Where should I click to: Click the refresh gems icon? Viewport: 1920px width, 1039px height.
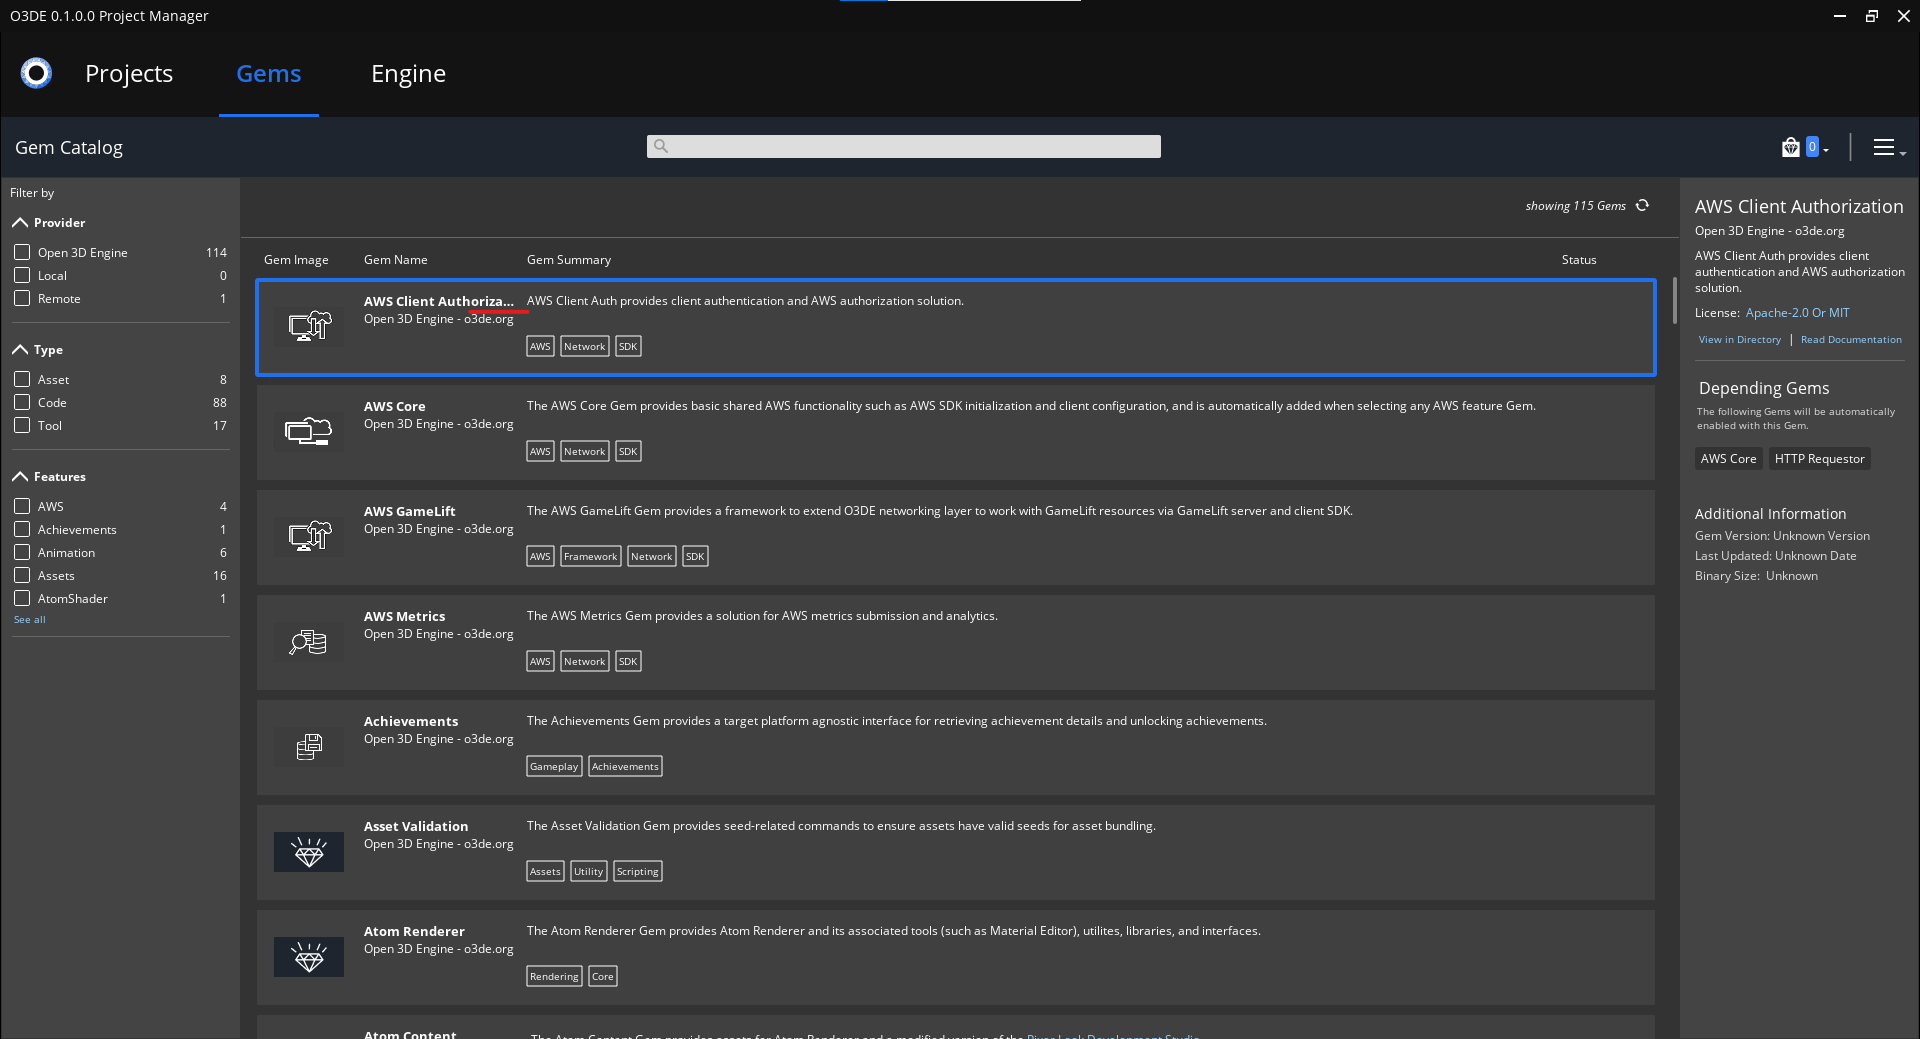[x=1643, y=205]
